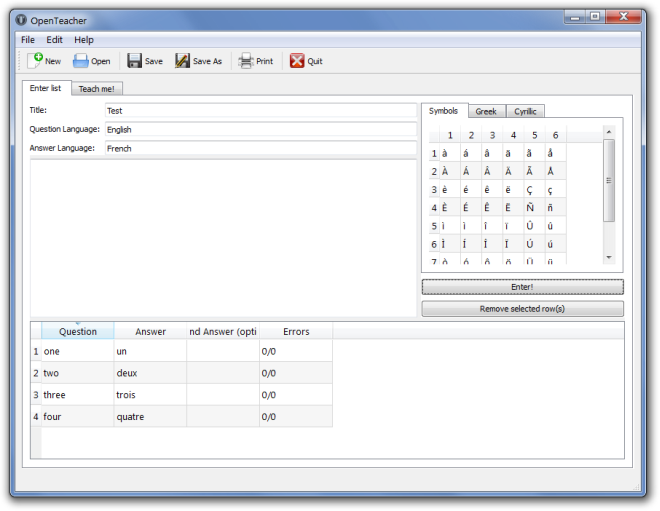Select the 'two' question cell
This screenshot has width=660, height=511.
pos(78,373)
